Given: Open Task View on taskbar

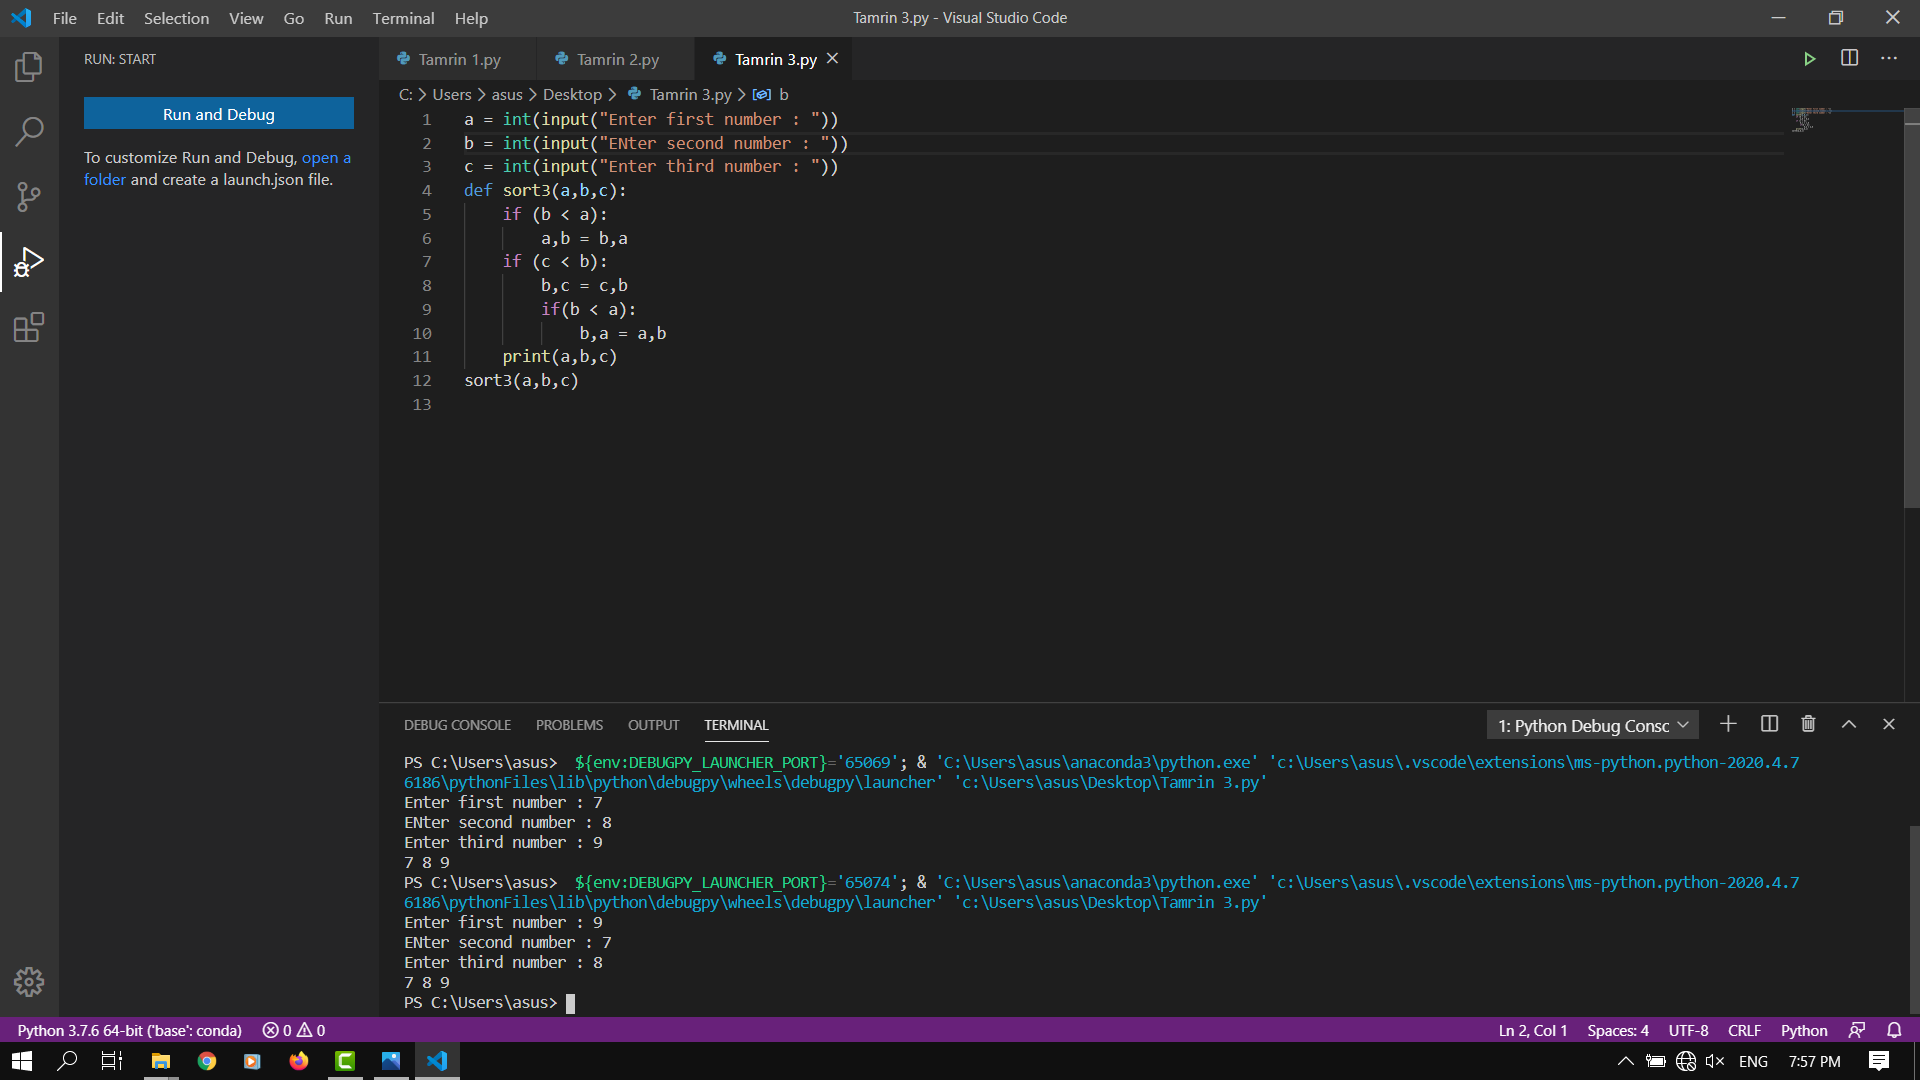Looking at the screenshot, I should point(112,1061).
